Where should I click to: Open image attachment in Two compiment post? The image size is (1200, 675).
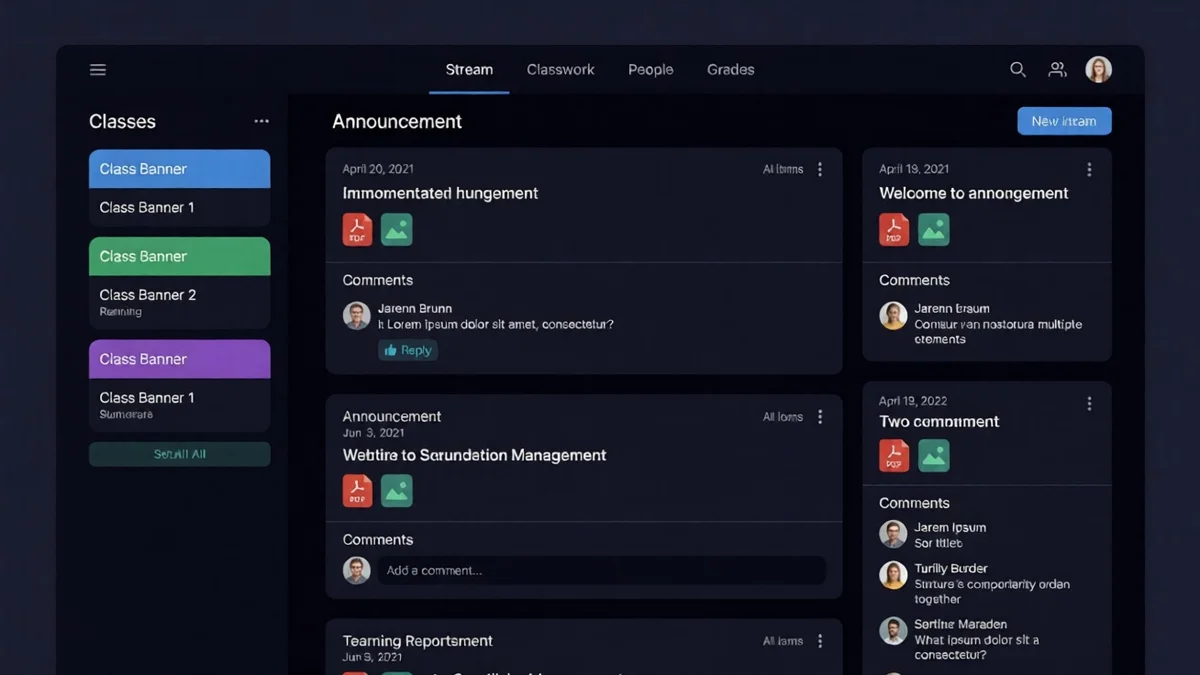934,455
